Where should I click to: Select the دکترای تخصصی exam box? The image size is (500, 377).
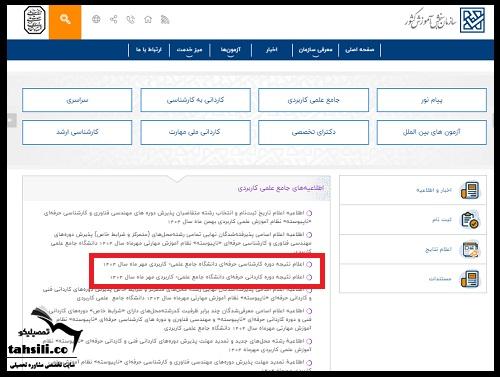coord(313,132)
